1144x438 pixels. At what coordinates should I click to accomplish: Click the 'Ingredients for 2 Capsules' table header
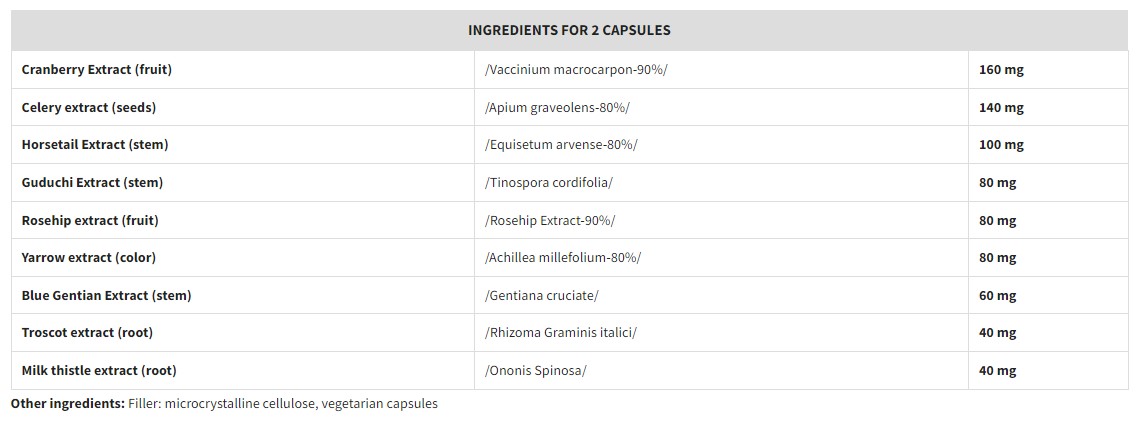[x=569, y=30]
